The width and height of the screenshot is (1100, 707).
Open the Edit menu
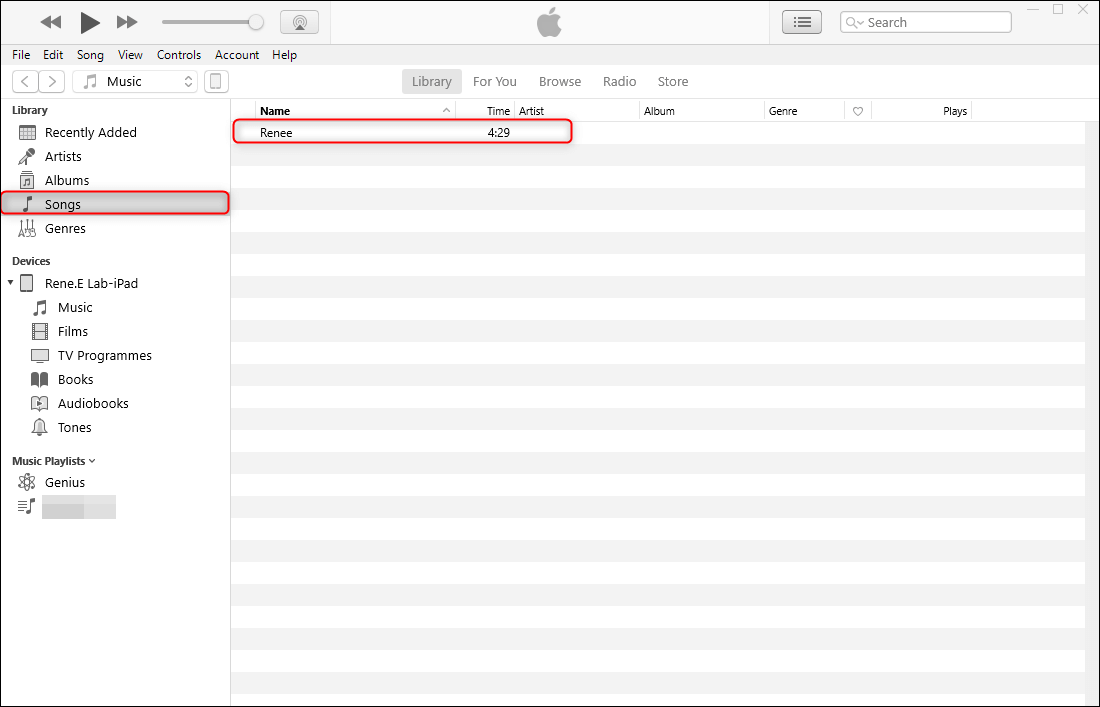pyautogui.click(x=53, y=55)
